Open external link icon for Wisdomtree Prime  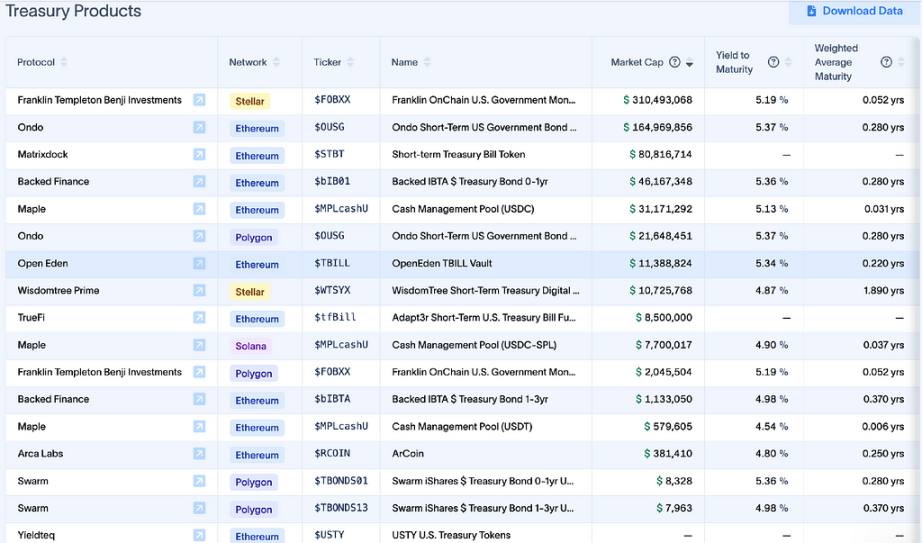199,290
